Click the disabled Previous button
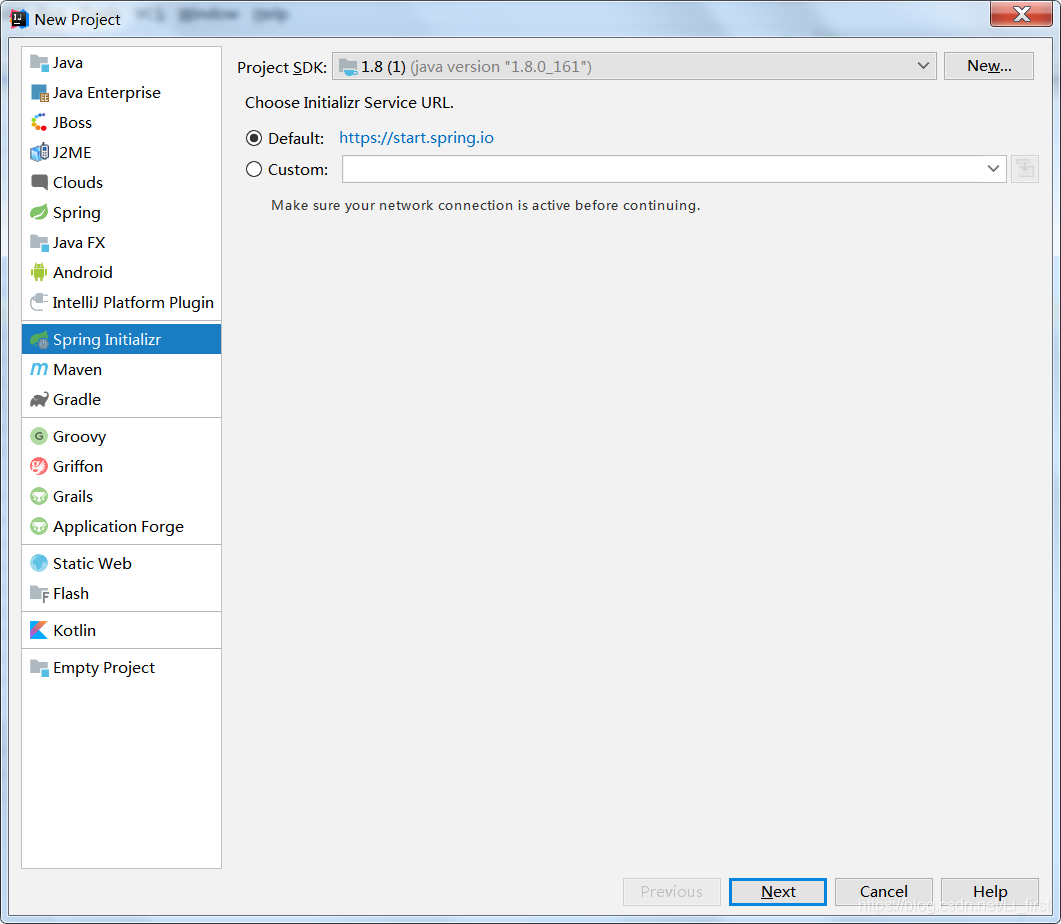The image size is (1061, 924). [671, 892]
